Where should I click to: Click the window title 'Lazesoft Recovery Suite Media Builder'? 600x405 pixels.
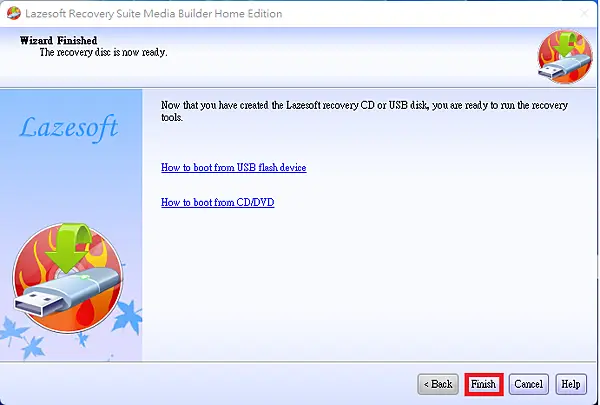pos(153,14)
